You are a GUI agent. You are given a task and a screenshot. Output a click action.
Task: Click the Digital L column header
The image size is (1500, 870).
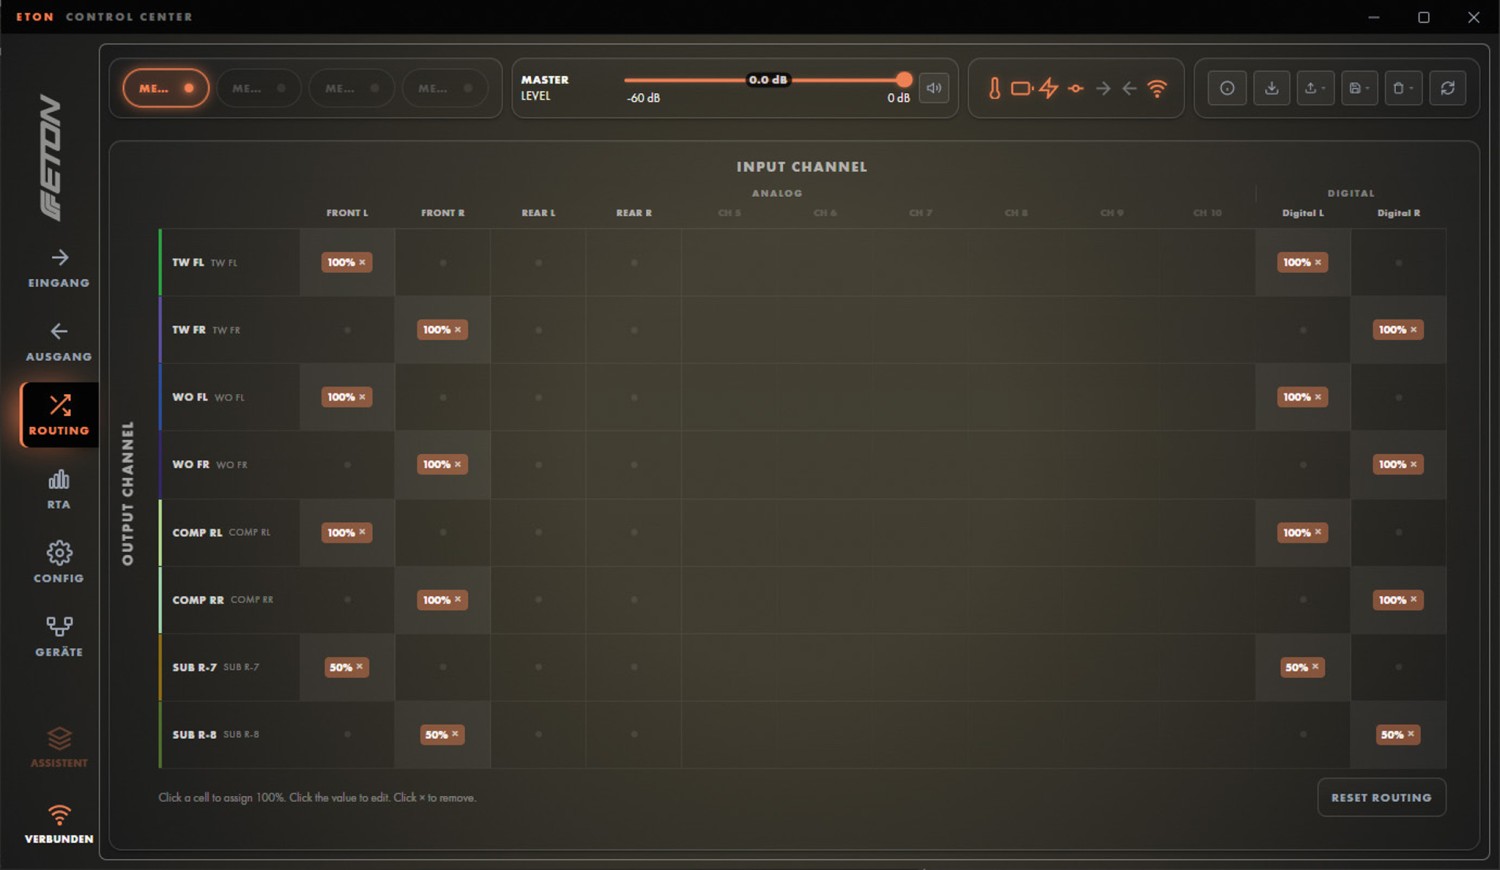(x=1303, y=213)
